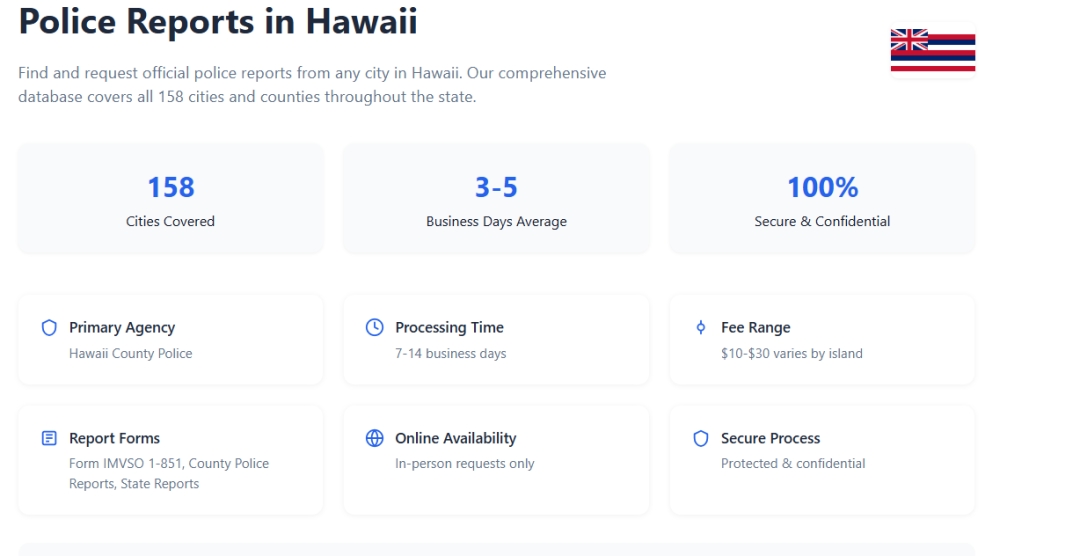Click the Processing Time heading text

point(449,328)
